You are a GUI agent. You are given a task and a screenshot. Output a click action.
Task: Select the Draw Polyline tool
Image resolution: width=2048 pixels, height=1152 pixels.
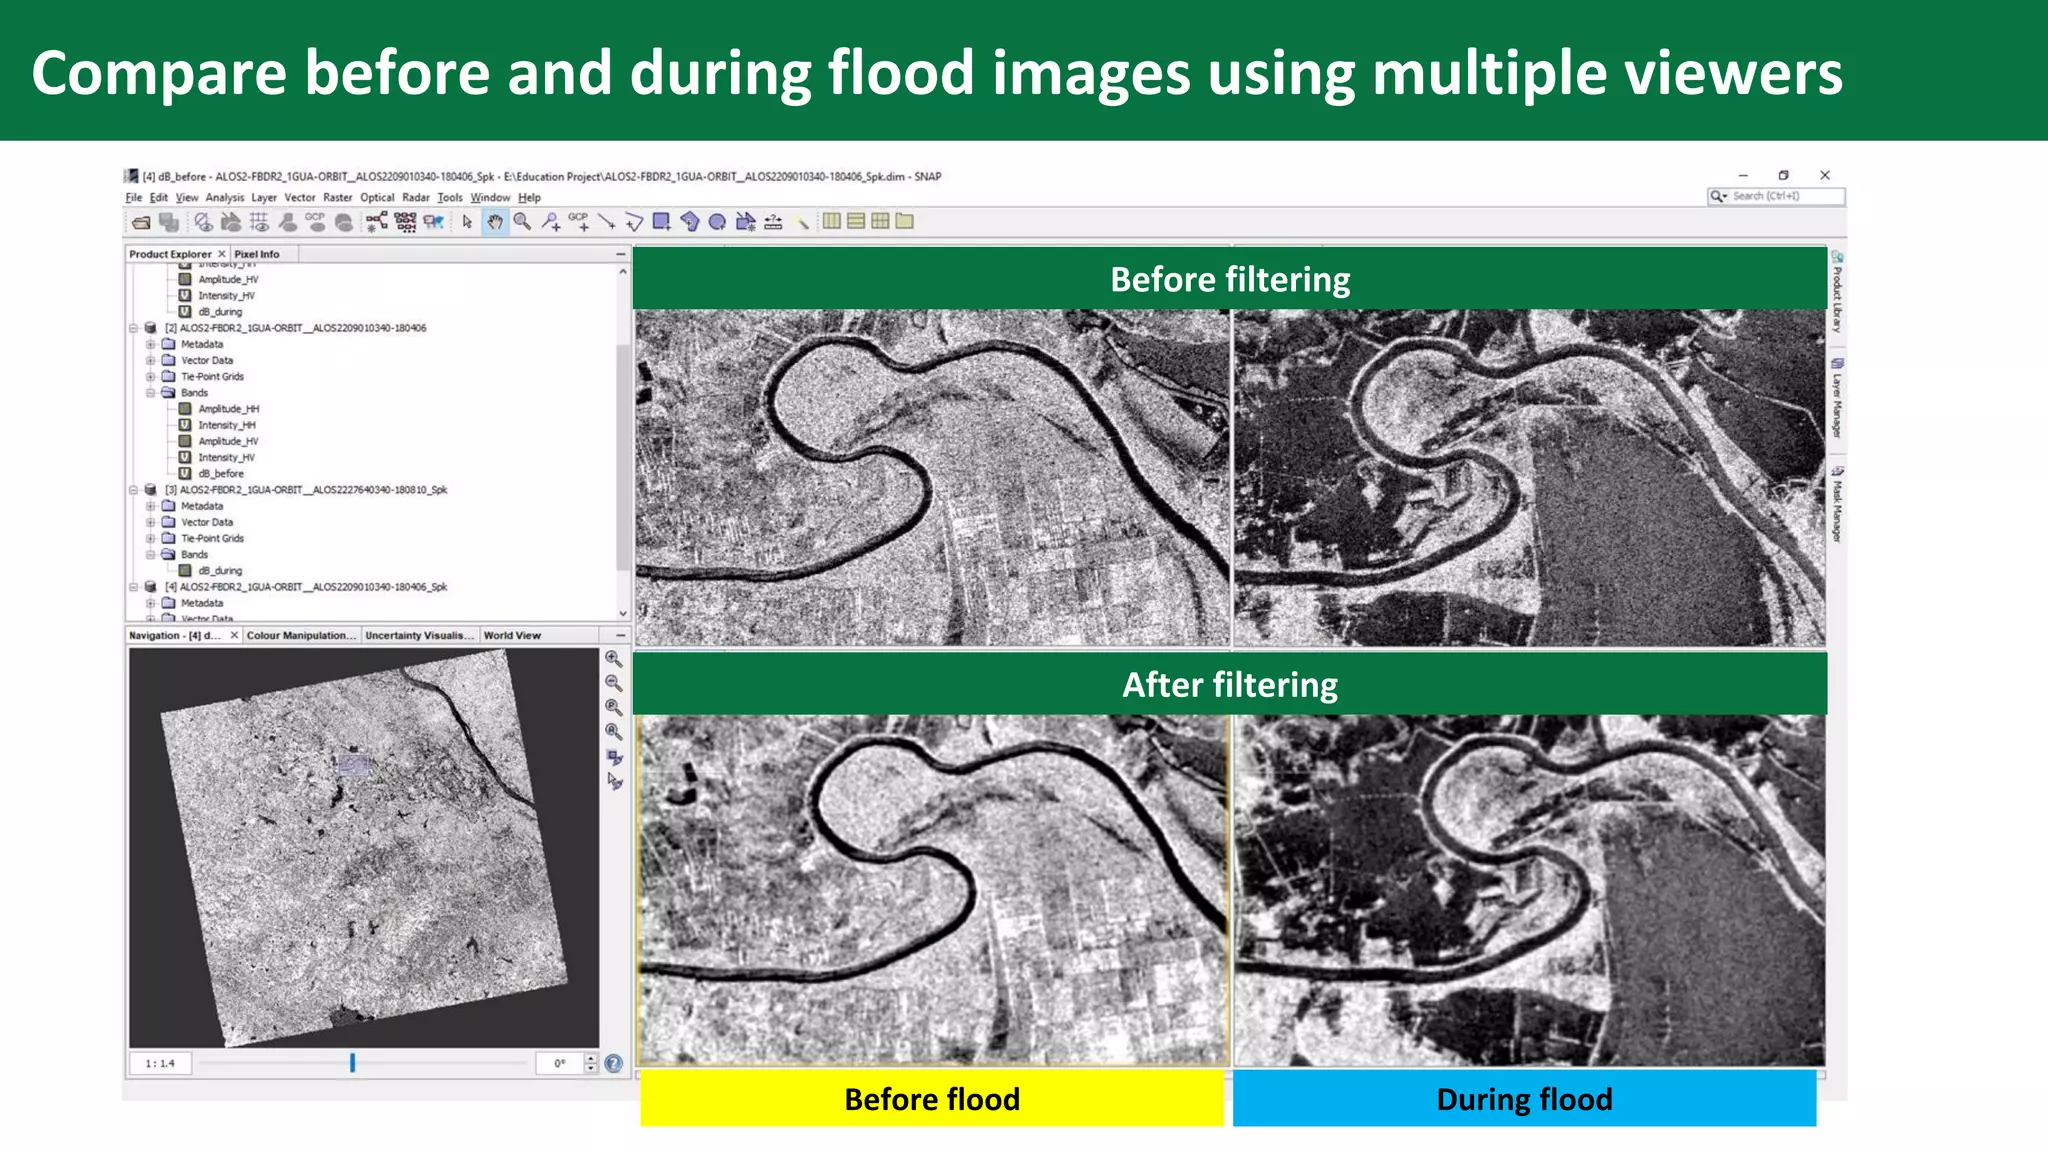click(634, 222)
